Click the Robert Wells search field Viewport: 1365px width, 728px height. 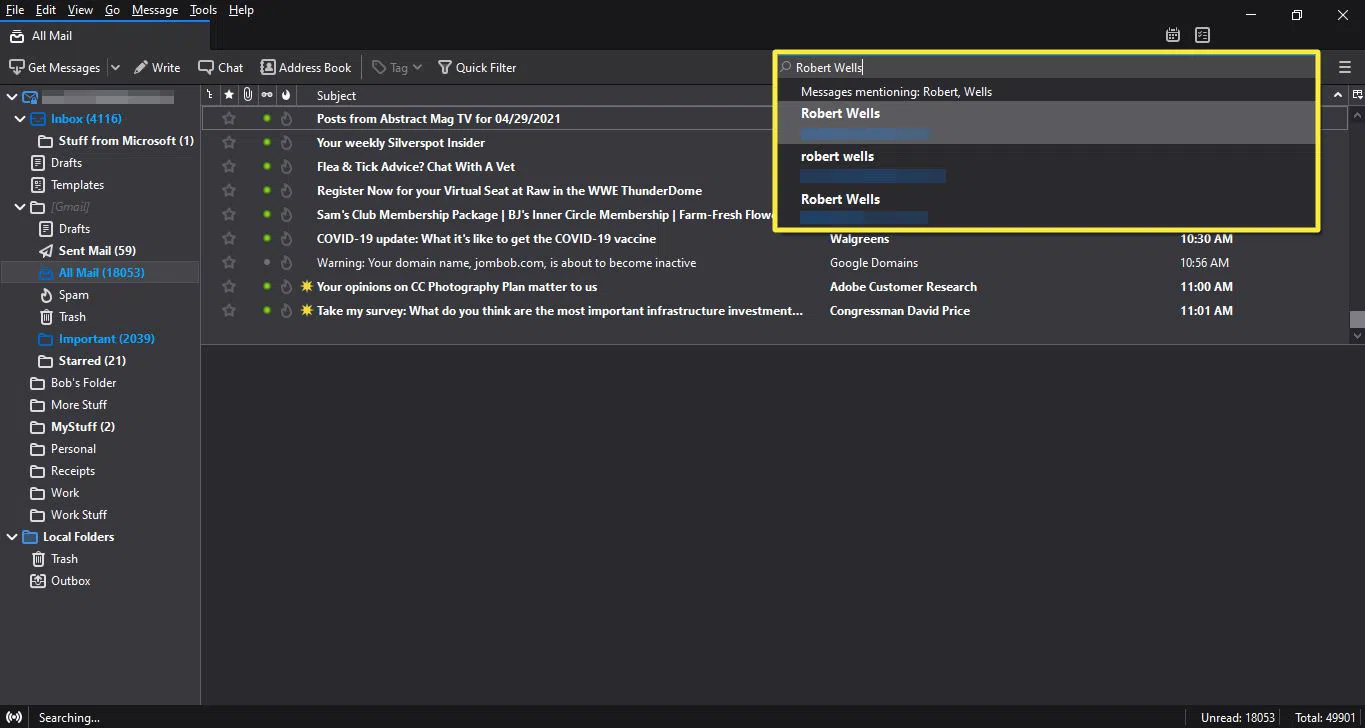click(1050, 67)
